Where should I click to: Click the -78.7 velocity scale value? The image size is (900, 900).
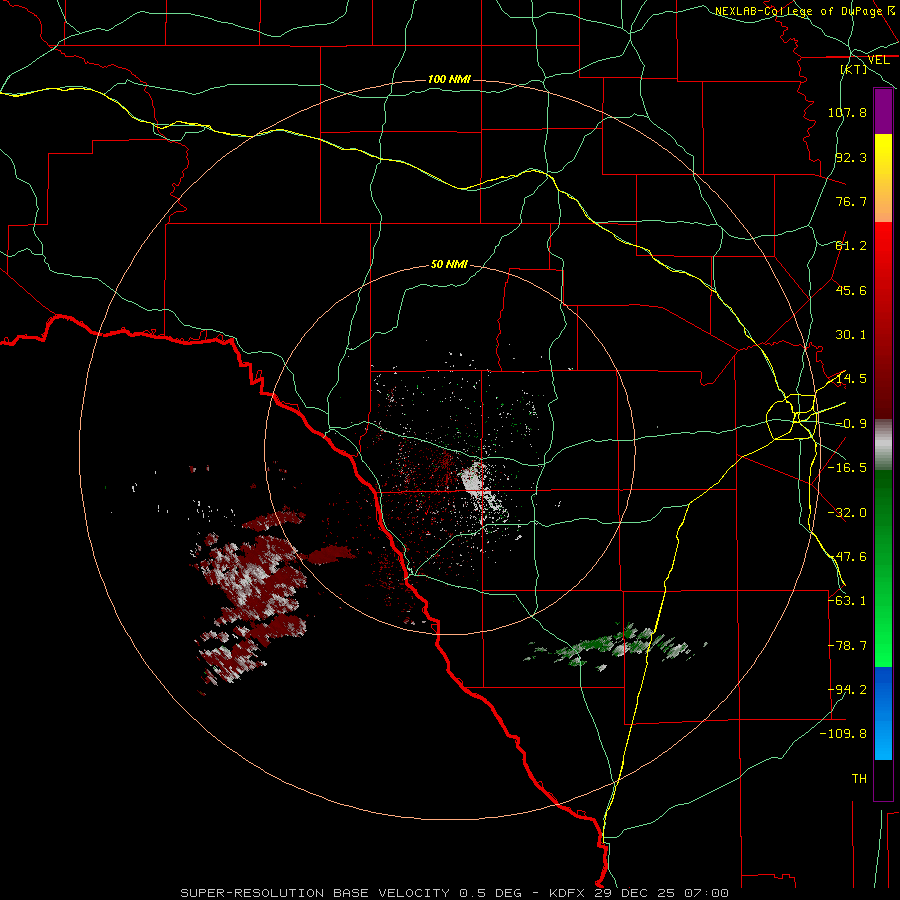point(847,646)
